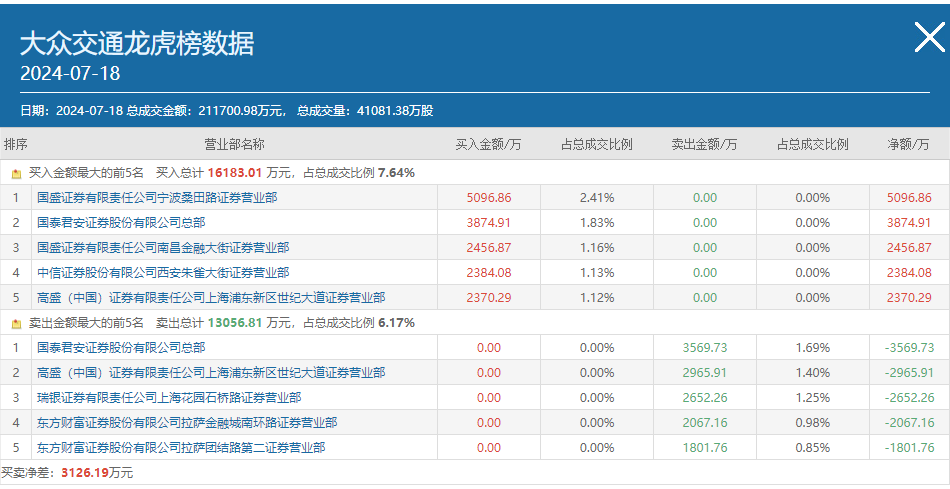Close the 大众交通龙虎榜数据 popup with the X
The height and width of the screenshot is (489, 950).
coord(929,37)
